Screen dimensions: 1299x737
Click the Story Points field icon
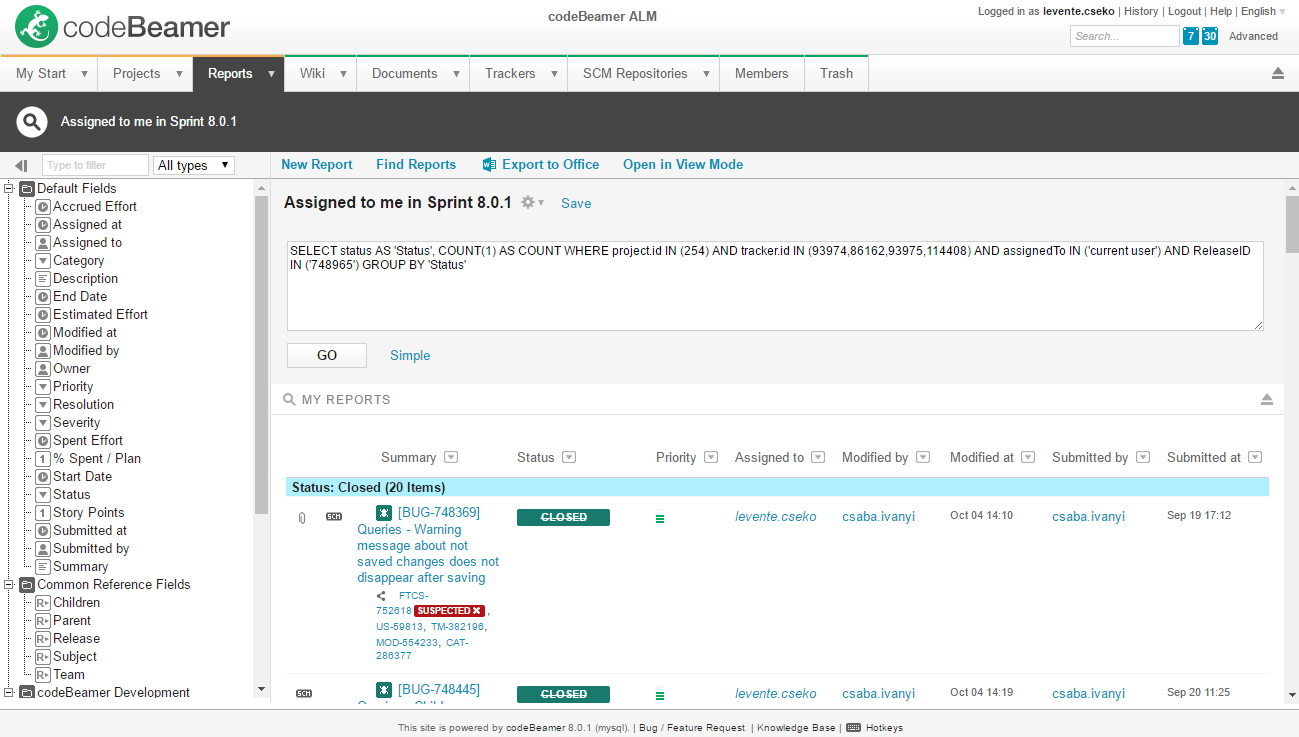click(x=43, y=513)
